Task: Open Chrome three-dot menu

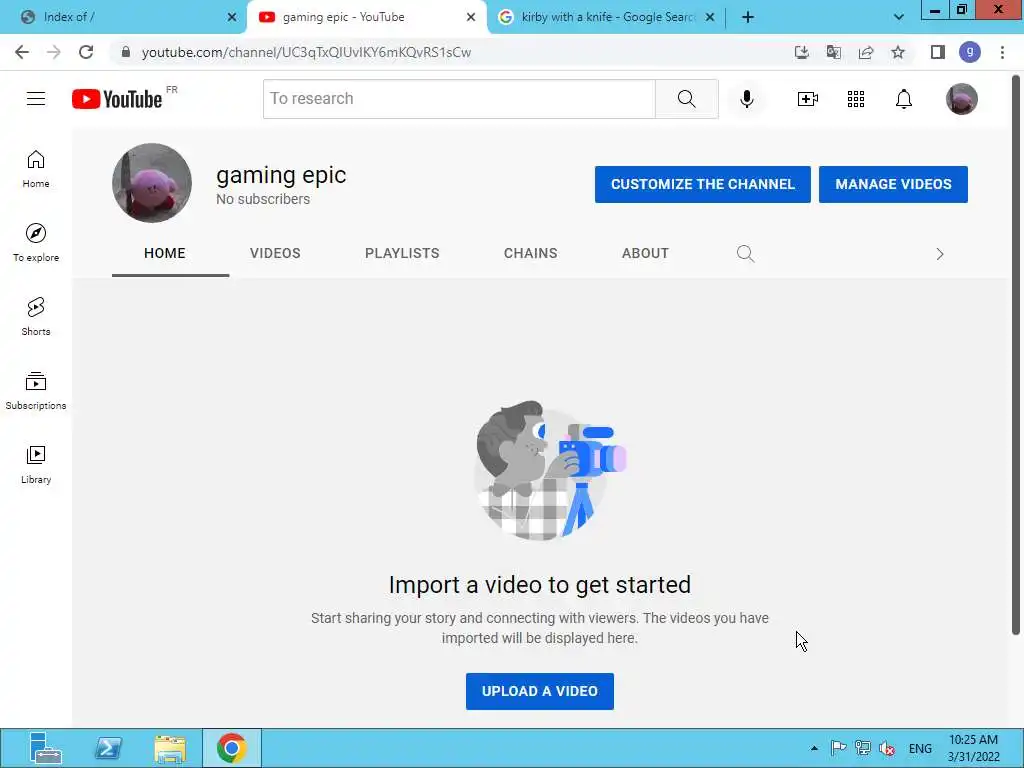Action: (1002, 52)
